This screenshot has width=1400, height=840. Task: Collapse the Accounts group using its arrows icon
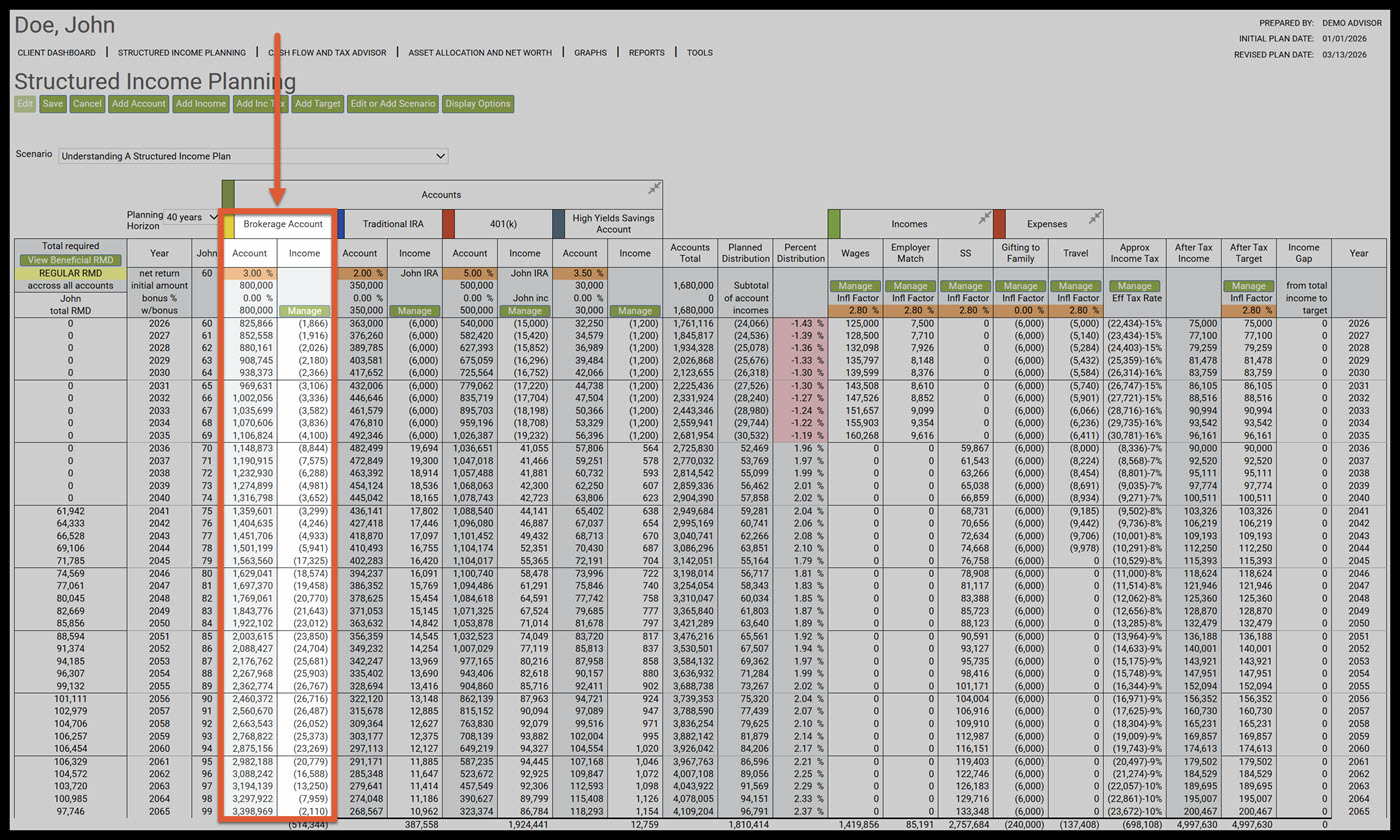tap(654, 188)
